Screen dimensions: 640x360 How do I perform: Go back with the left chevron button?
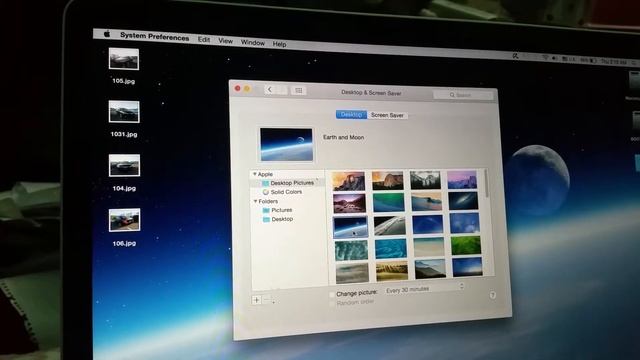pyautogui.click(x=270, y=90)
